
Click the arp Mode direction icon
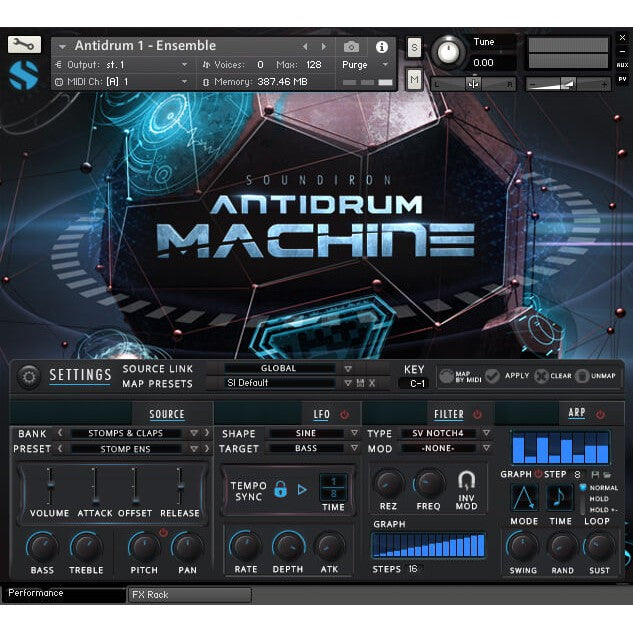click(524, 498)
